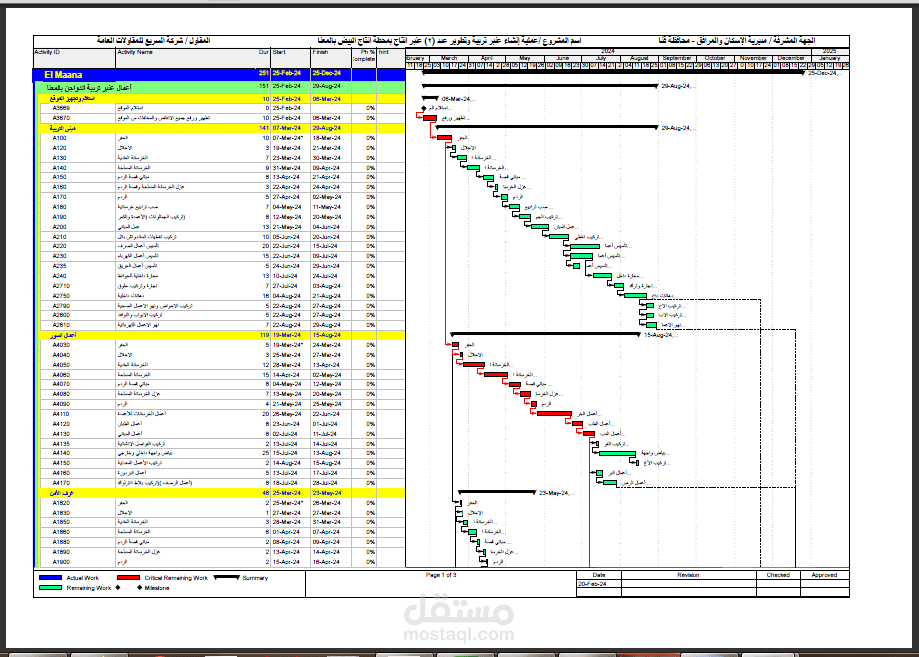Select activity ID A220 cell
Screen dimensions: 919x657
pos(59,246)
